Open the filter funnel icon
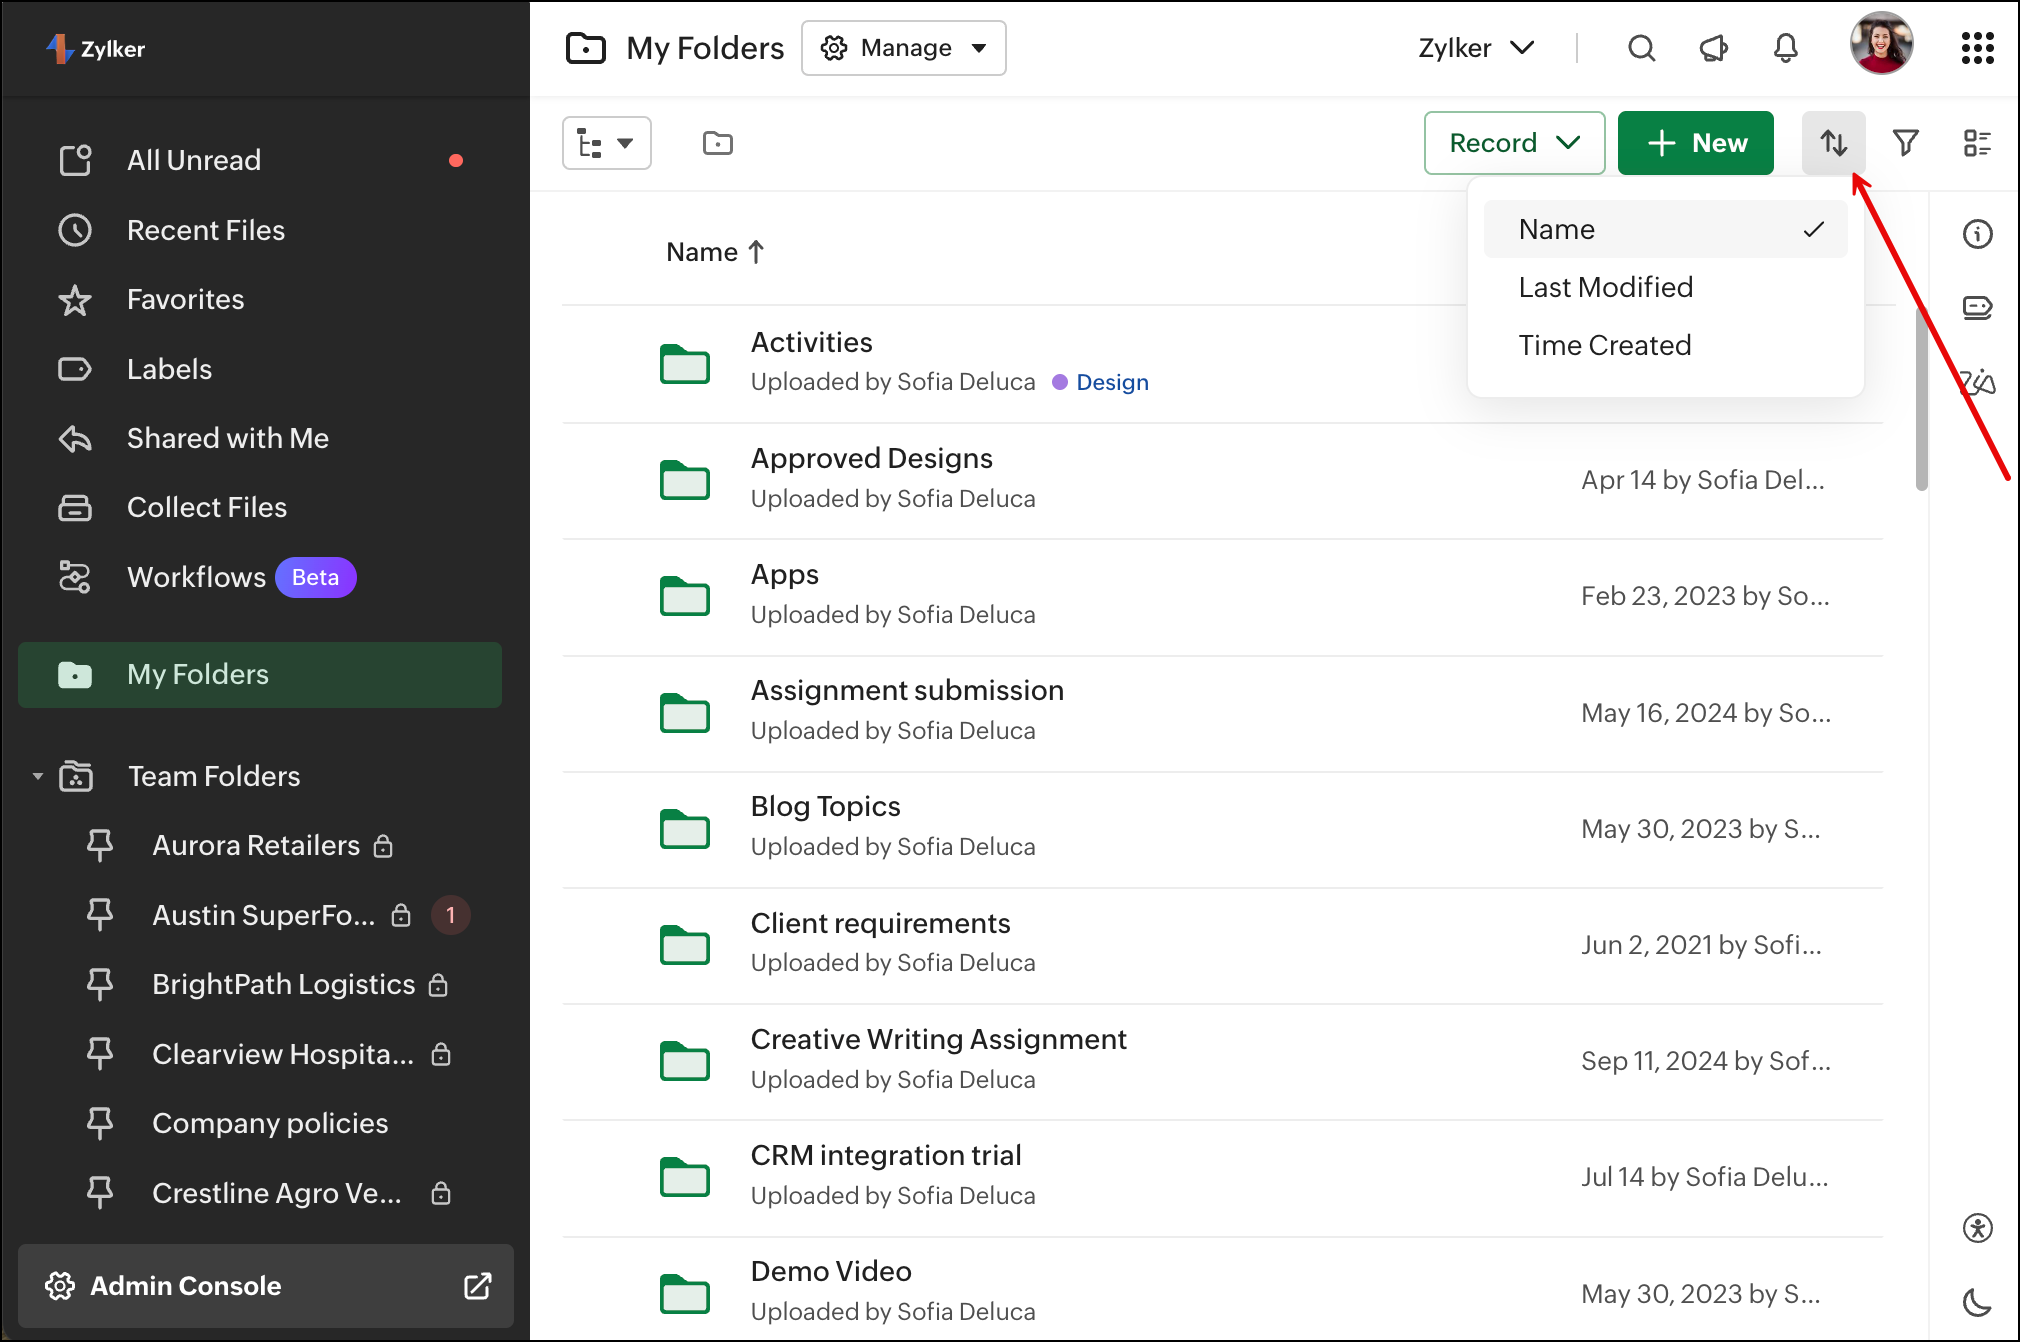The image size is (2020, 1342). (x=1905, y=143)
